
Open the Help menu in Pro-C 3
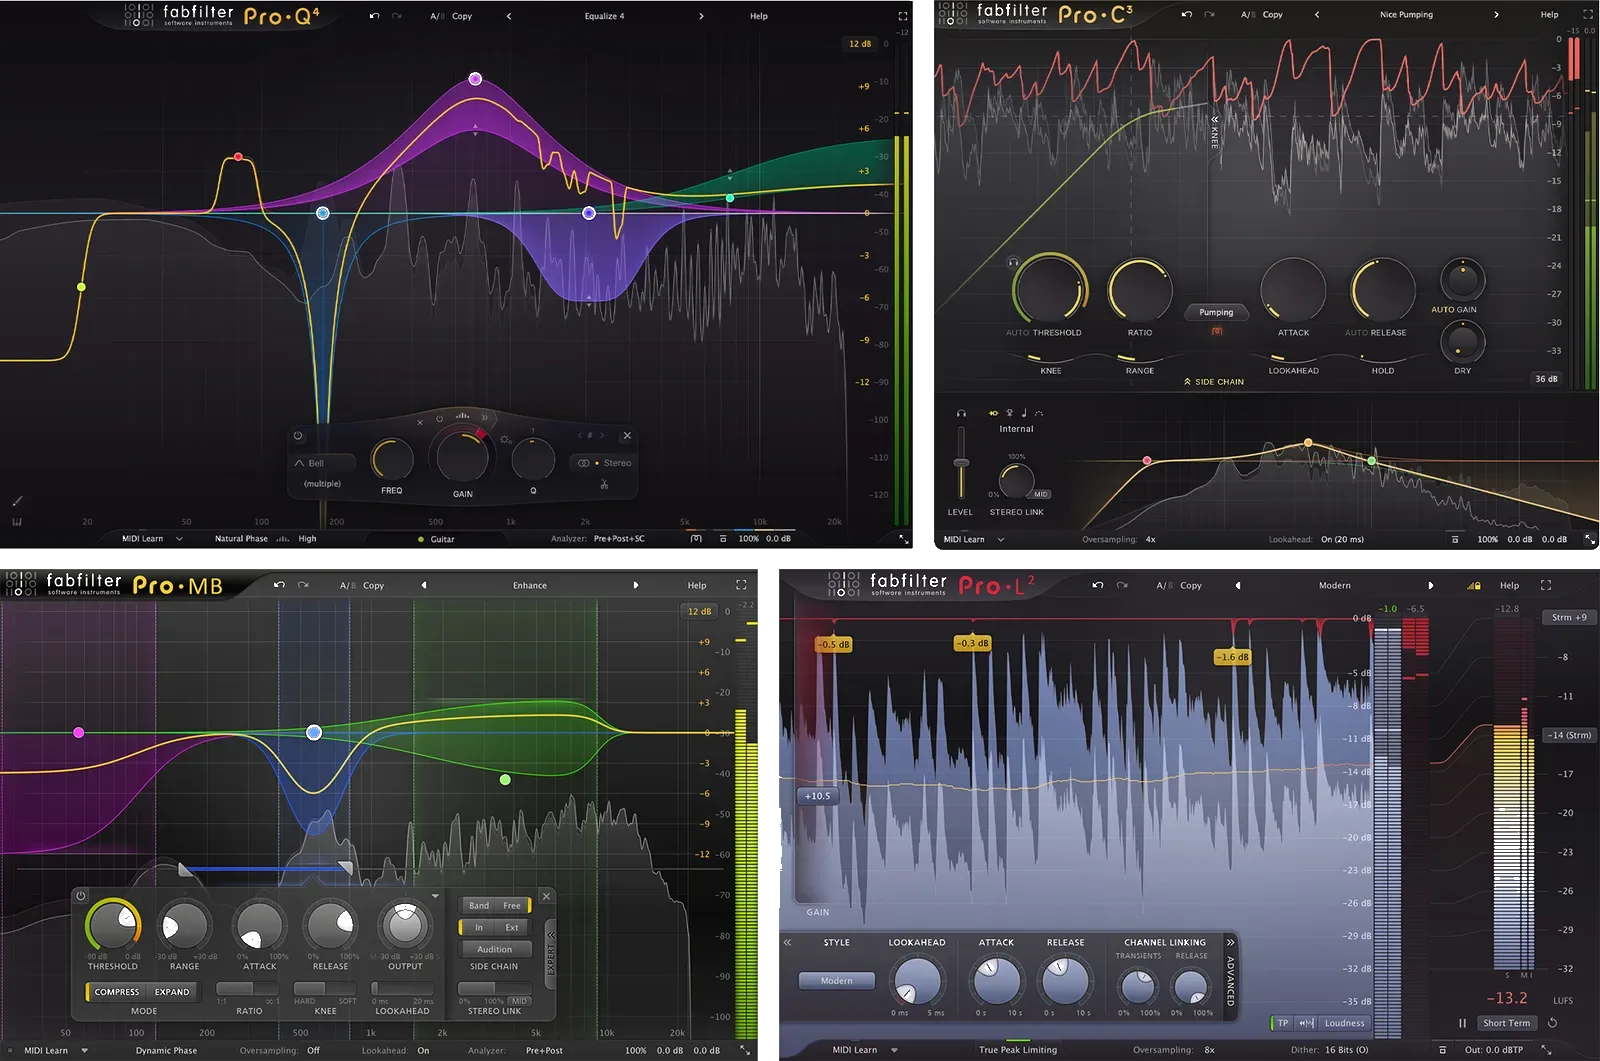(1549, 15)
